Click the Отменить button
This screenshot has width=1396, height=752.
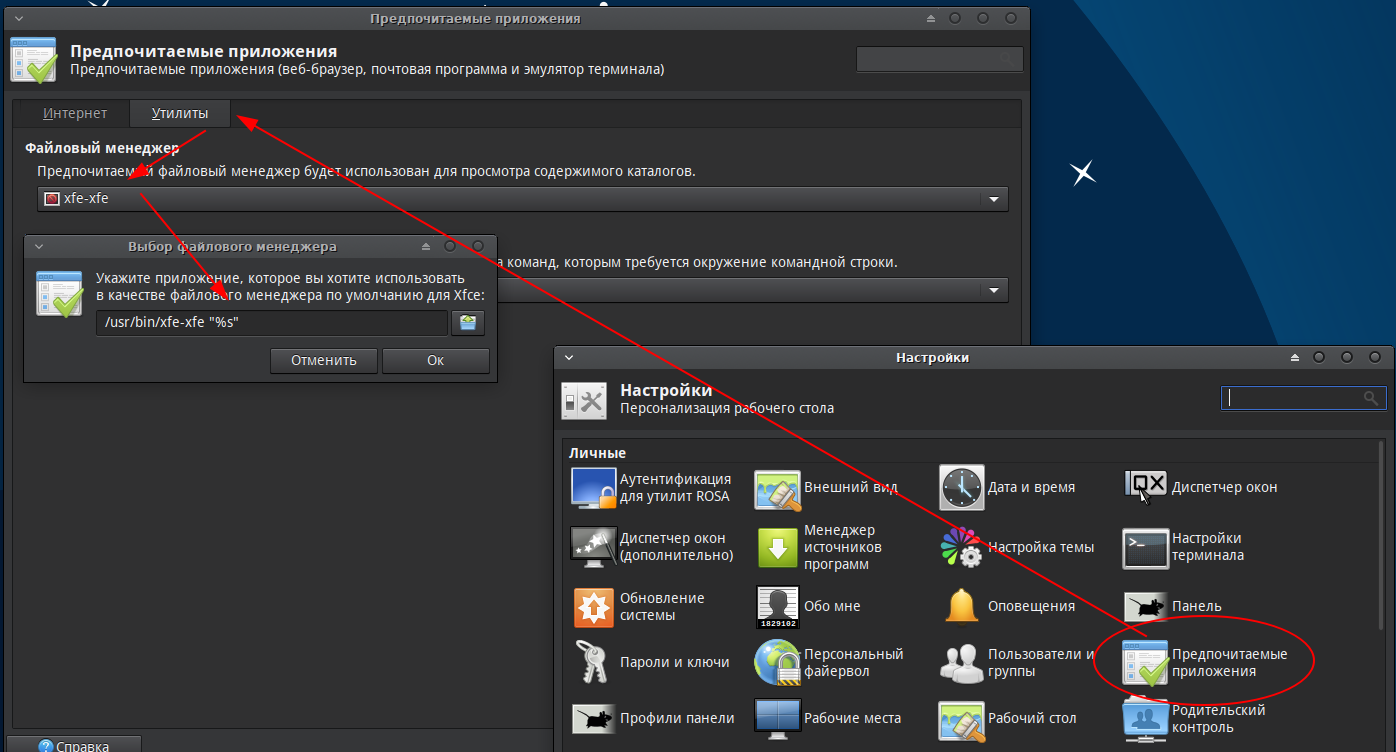click(x=324, y=360)
